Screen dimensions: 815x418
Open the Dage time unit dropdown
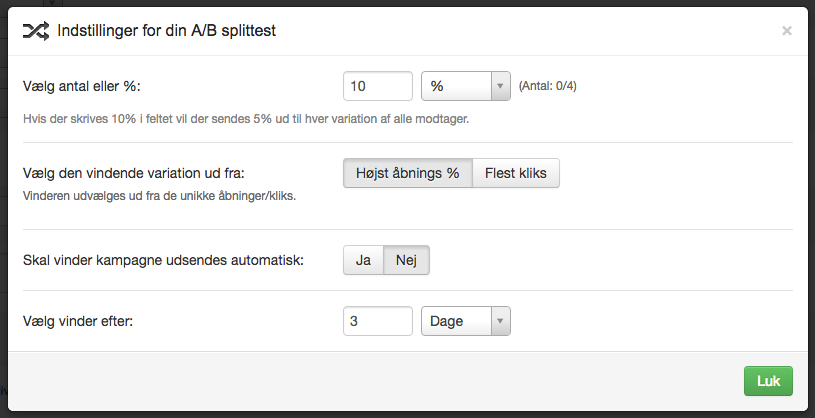(x=466, y=321)
